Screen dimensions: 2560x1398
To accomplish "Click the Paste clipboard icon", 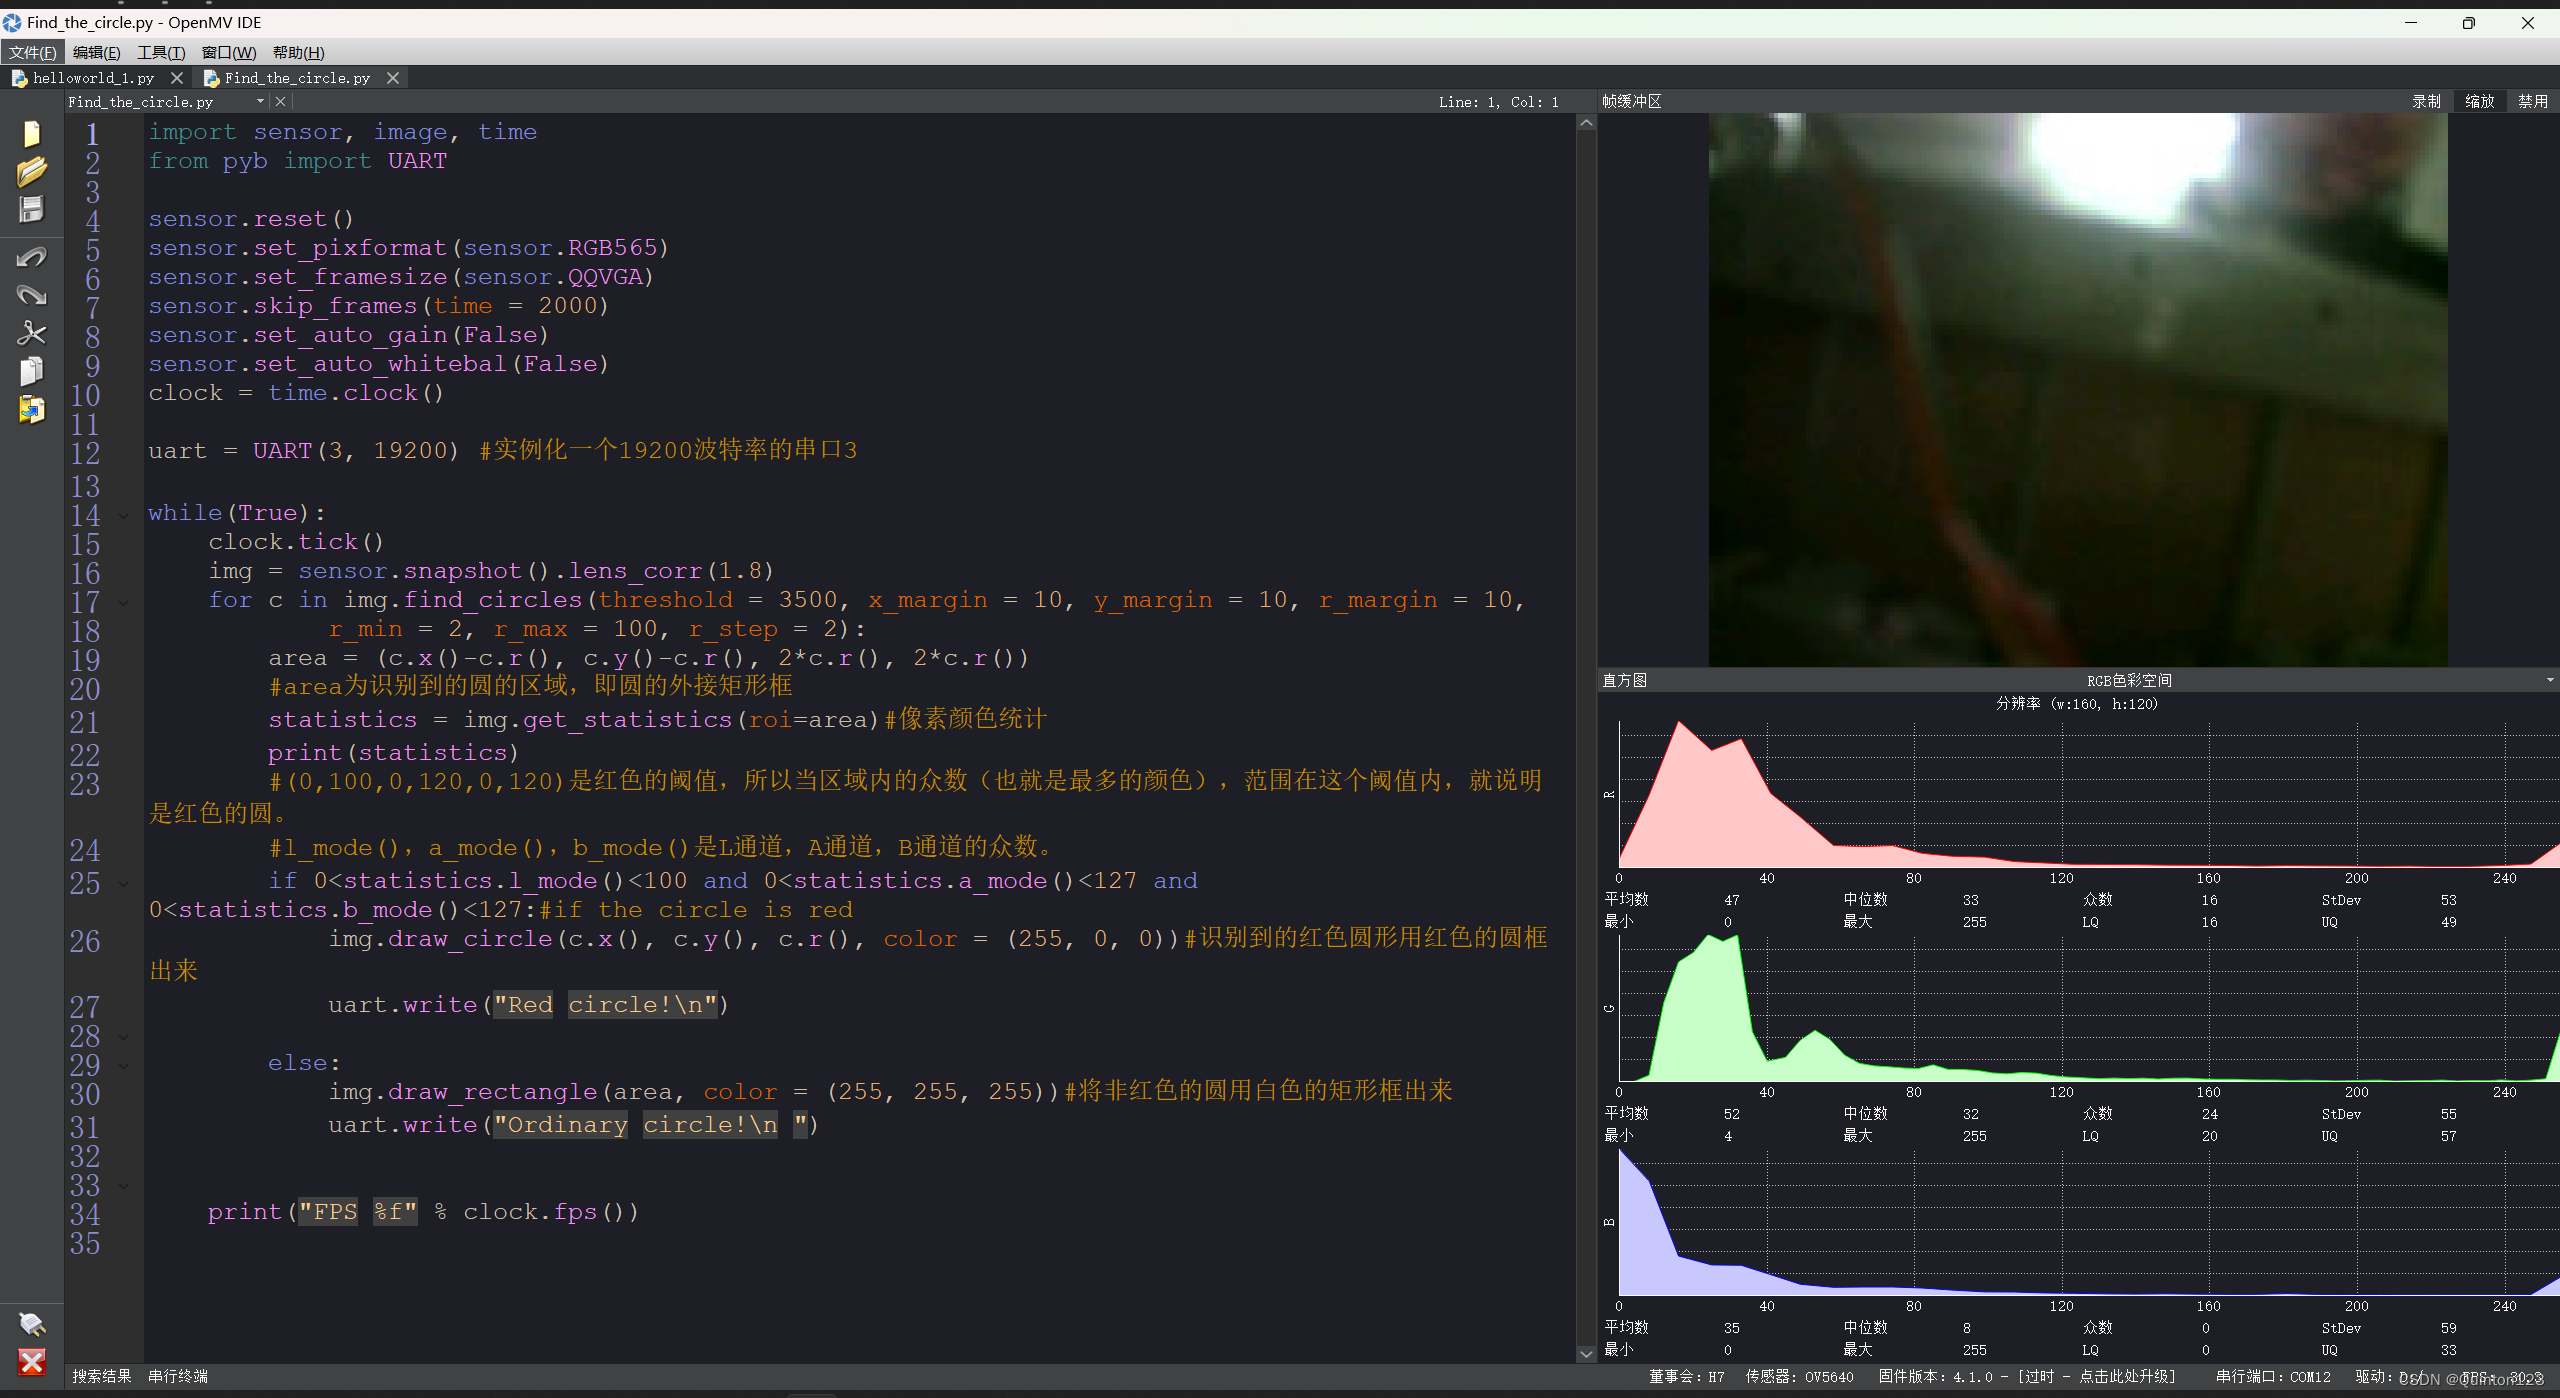I will pyautogui.click(x=31, y=409).
